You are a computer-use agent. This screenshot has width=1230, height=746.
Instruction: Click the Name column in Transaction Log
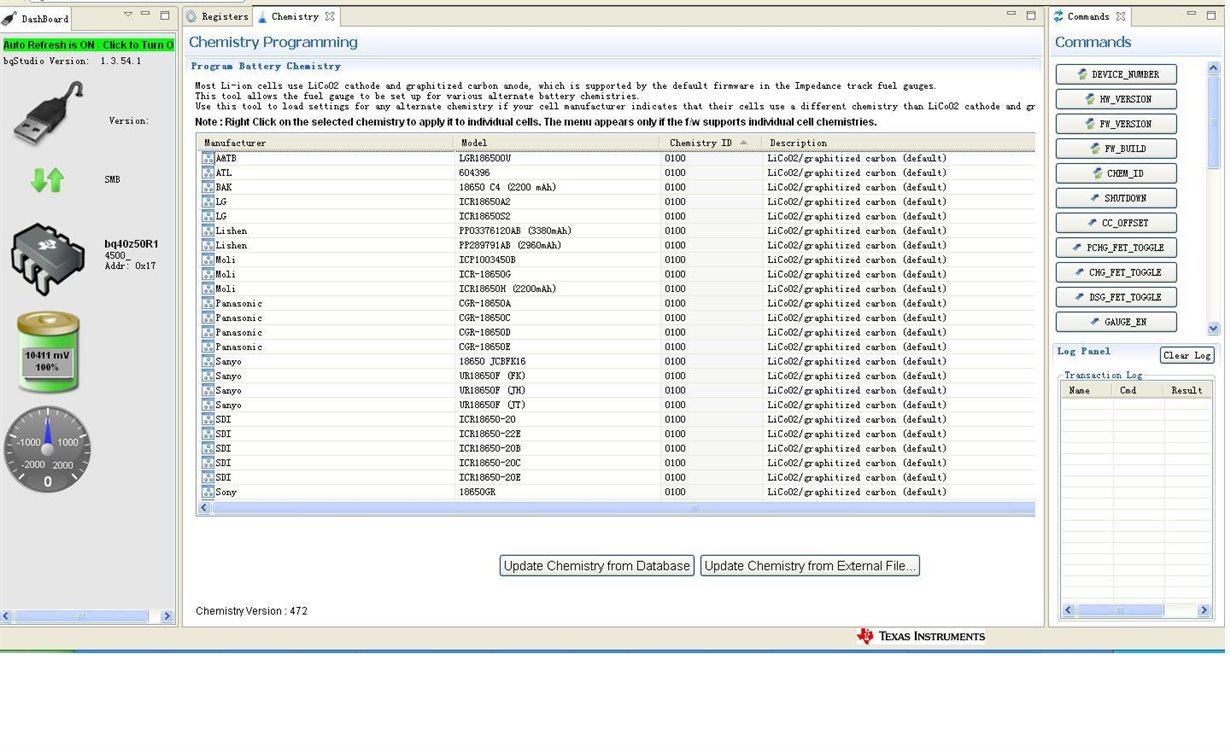pyautogui.click(x=1086, y=390)
